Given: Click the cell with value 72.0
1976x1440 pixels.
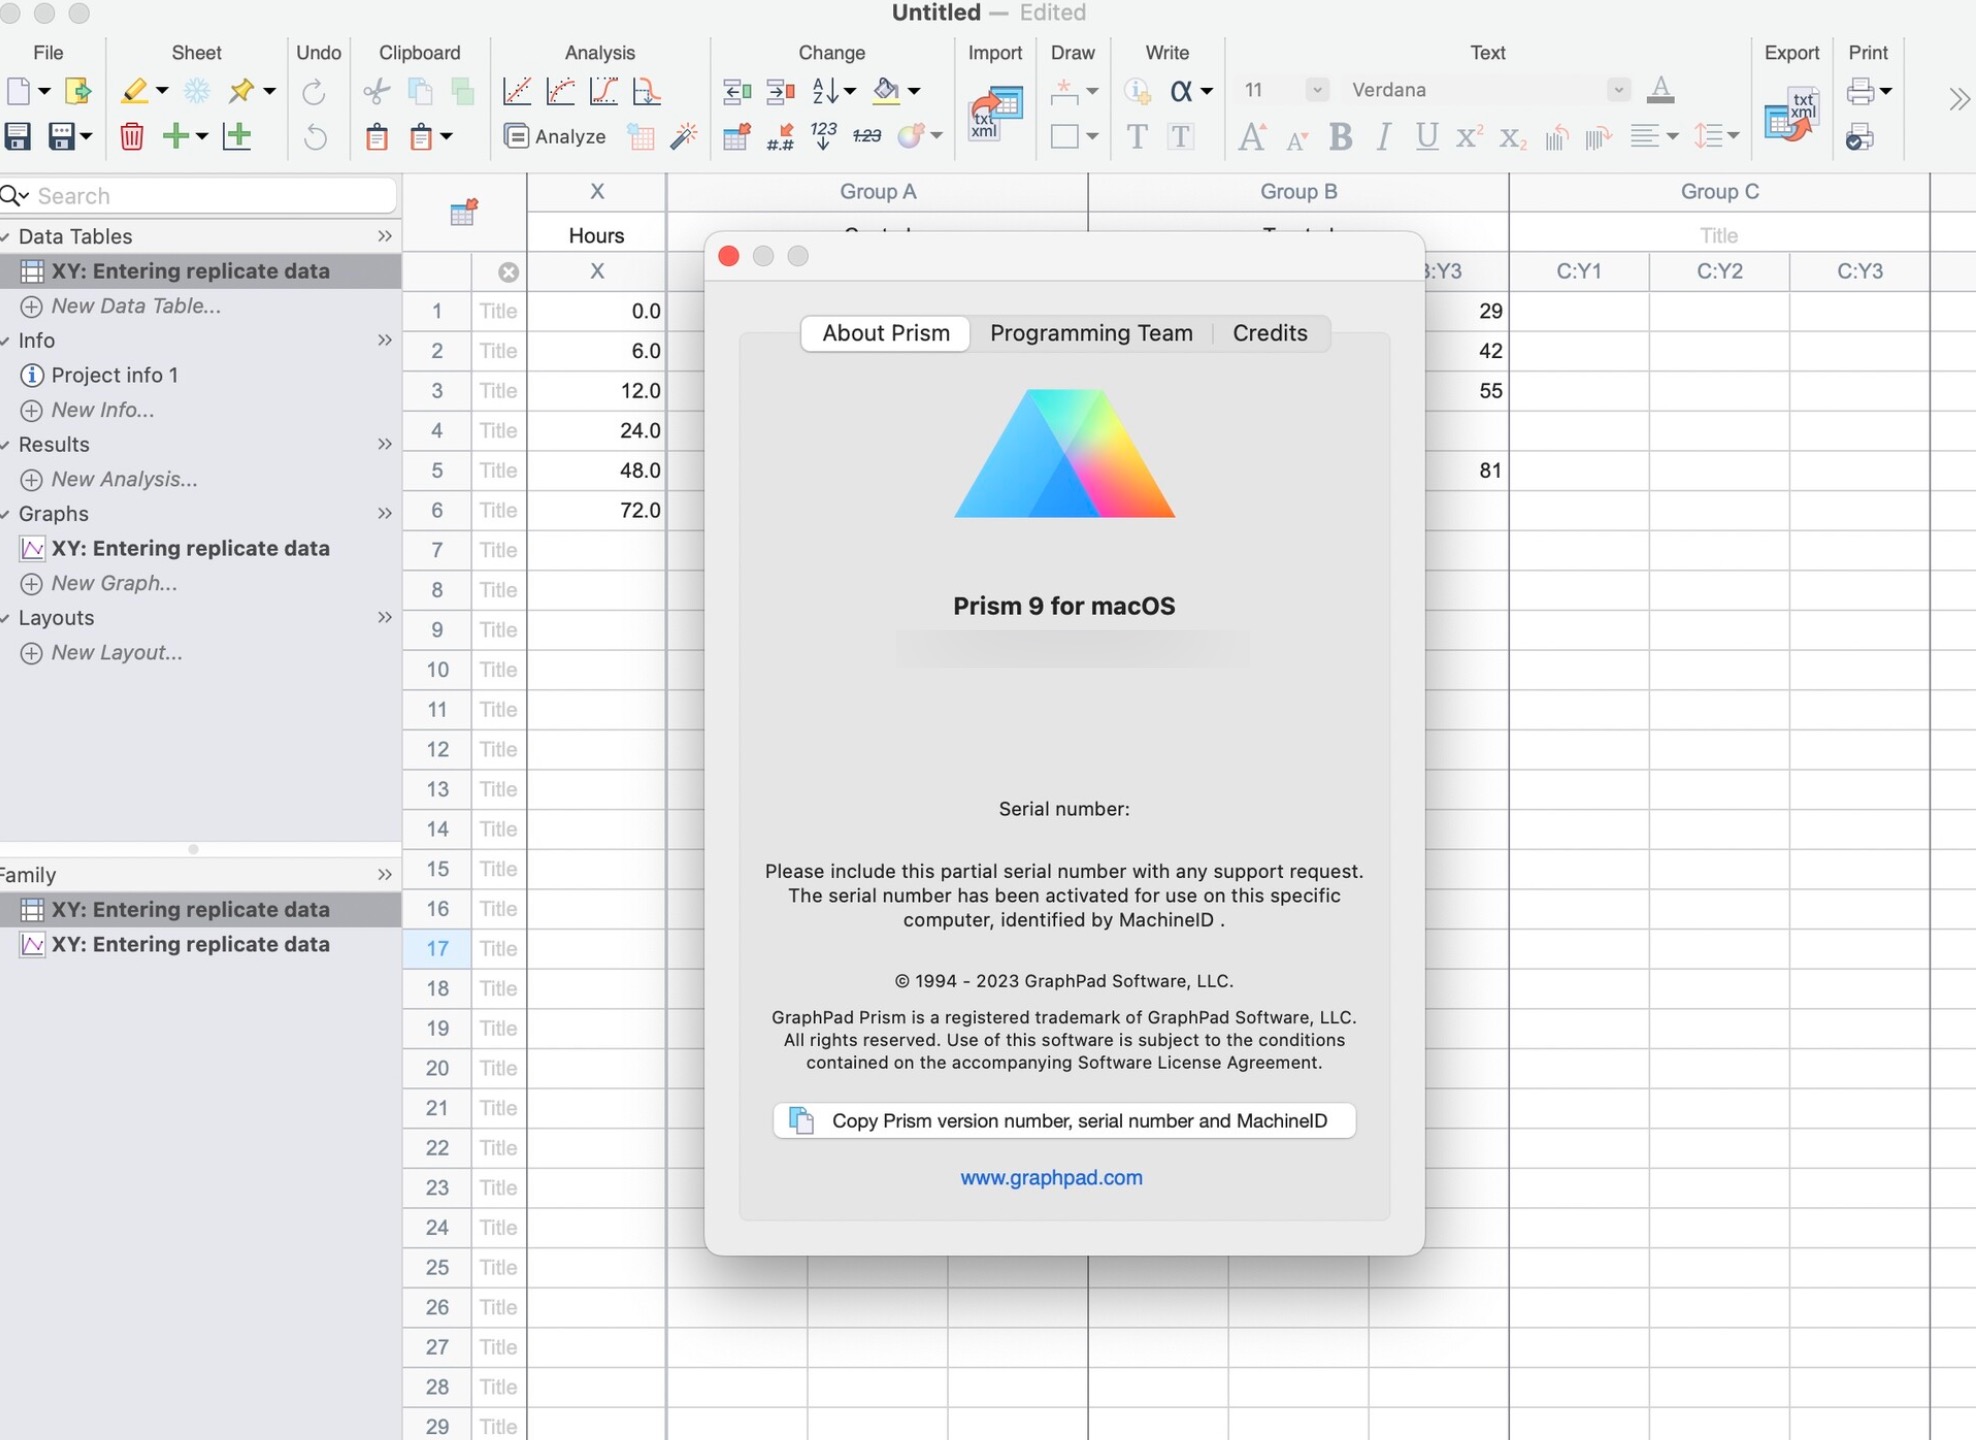Looking at the screenshot, I should point(596,510).
